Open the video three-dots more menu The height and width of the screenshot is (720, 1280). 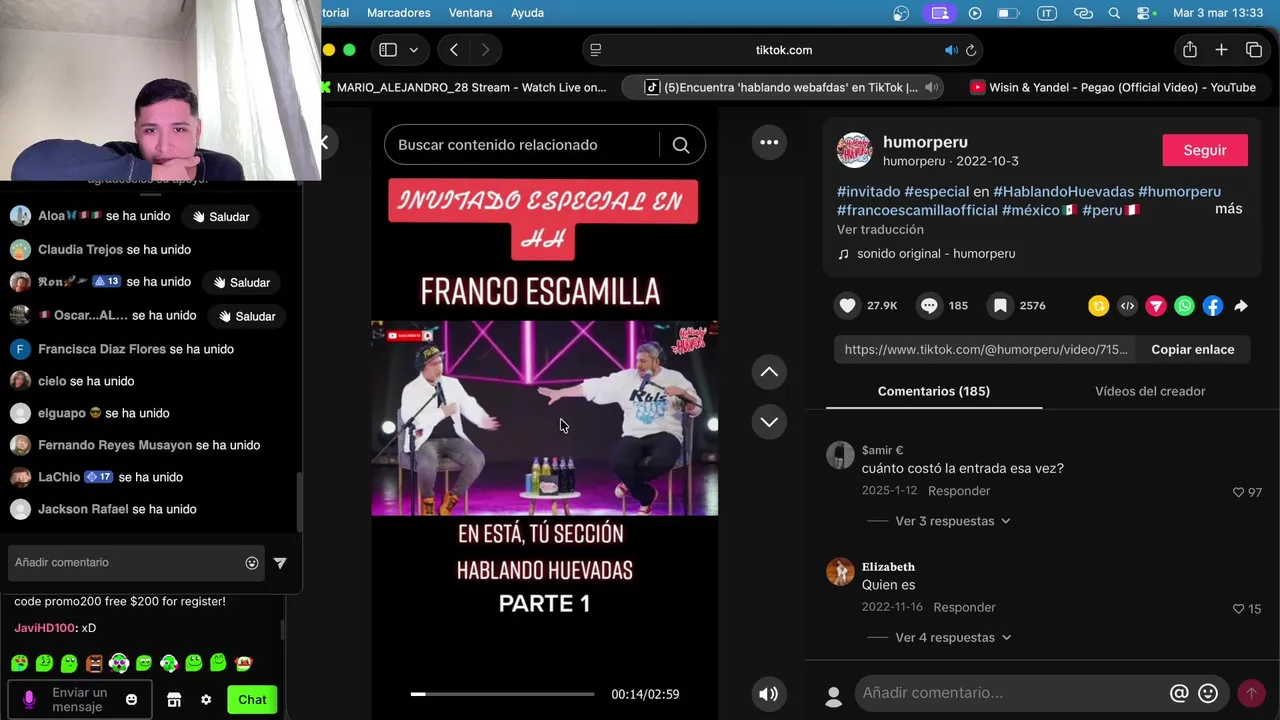tap(769, 142)
